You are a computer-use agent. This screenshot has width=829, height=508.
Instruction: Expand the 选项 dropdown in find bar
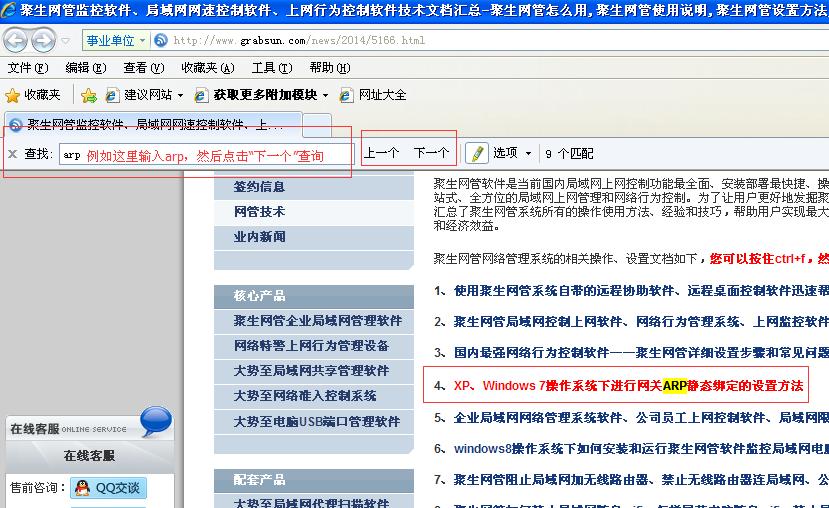coord(519,153)
